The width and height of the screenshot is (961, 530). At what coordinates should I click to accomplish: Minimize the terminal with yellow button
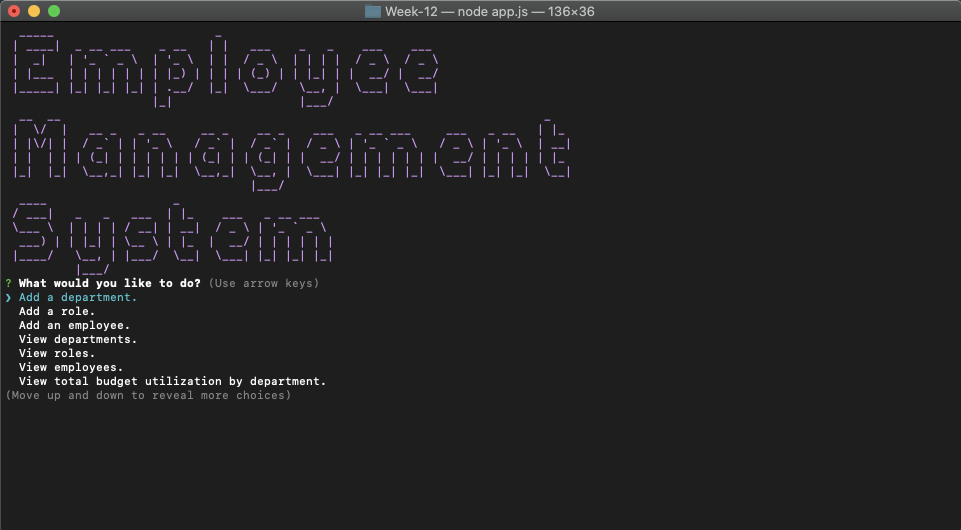tap(34, 11)
